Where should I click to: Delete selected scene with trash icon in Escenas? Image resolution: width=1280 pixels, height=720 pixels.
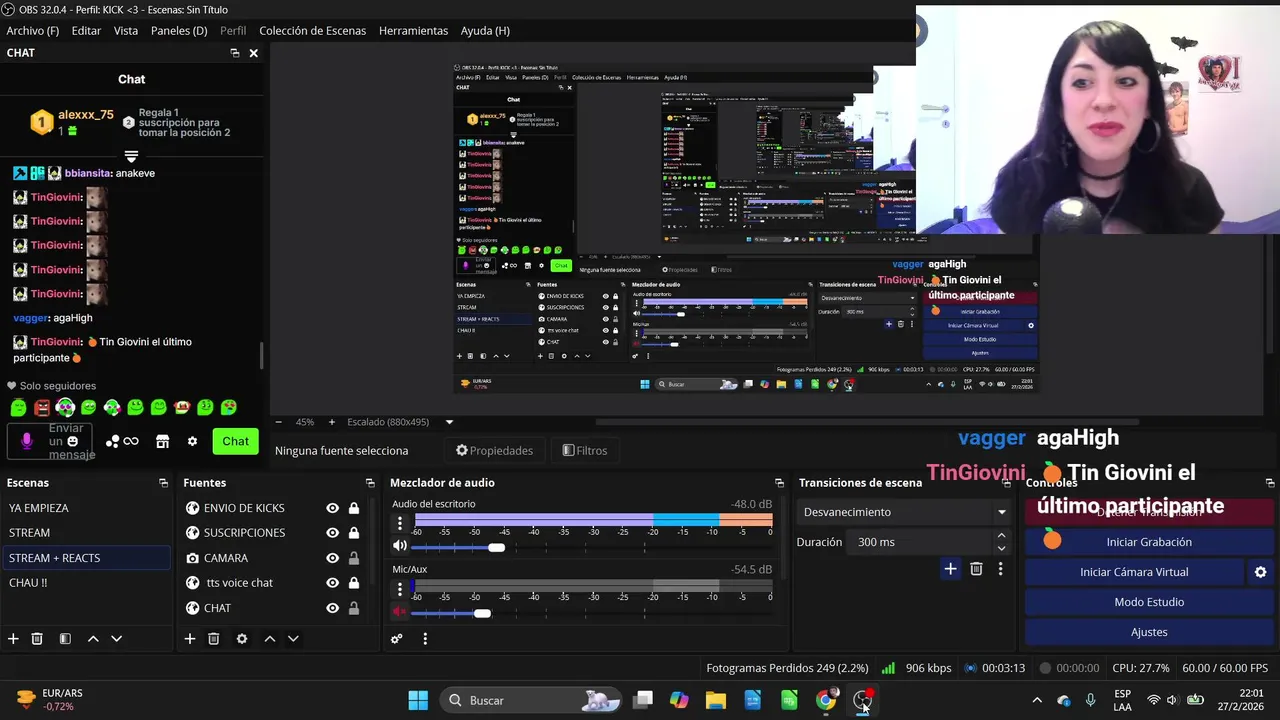[37, 639]
